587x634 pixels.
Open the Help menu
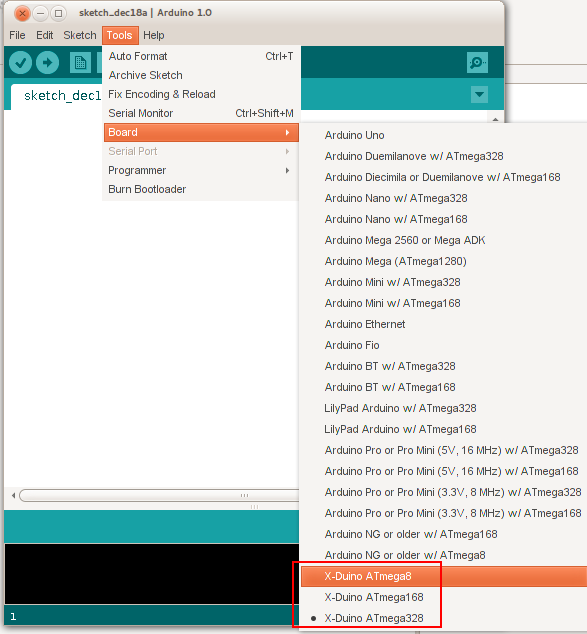(154, 35)
